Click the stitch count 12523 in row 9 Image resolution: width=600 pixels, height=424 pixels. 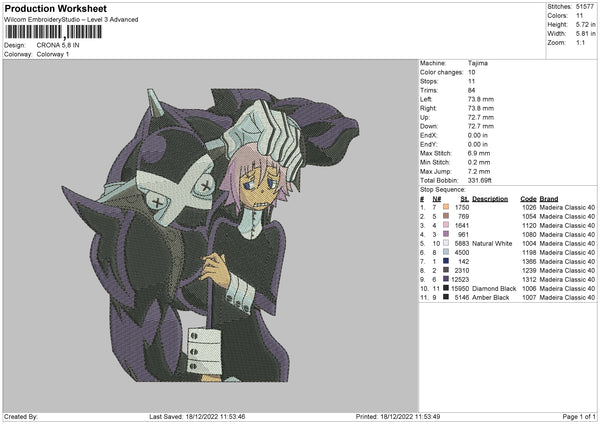point(460,279)
